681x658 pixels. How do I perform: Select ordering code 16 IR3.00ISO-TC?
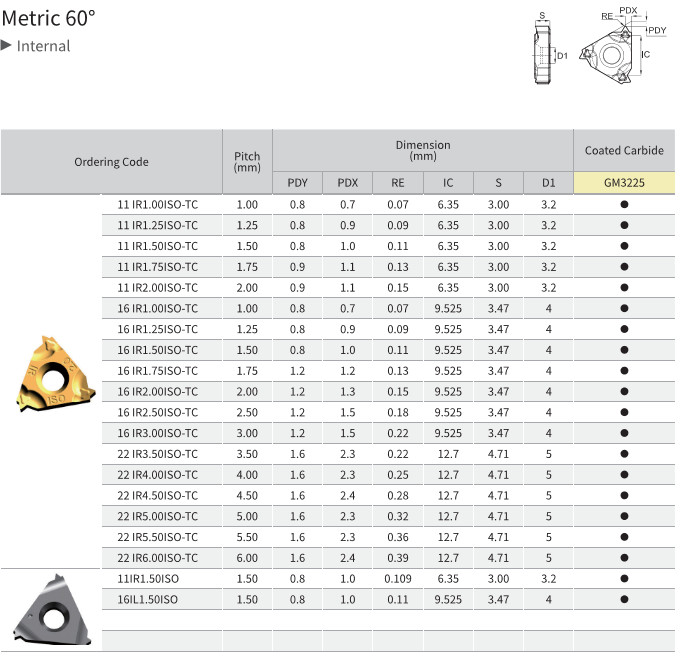[x=158, y=433]
